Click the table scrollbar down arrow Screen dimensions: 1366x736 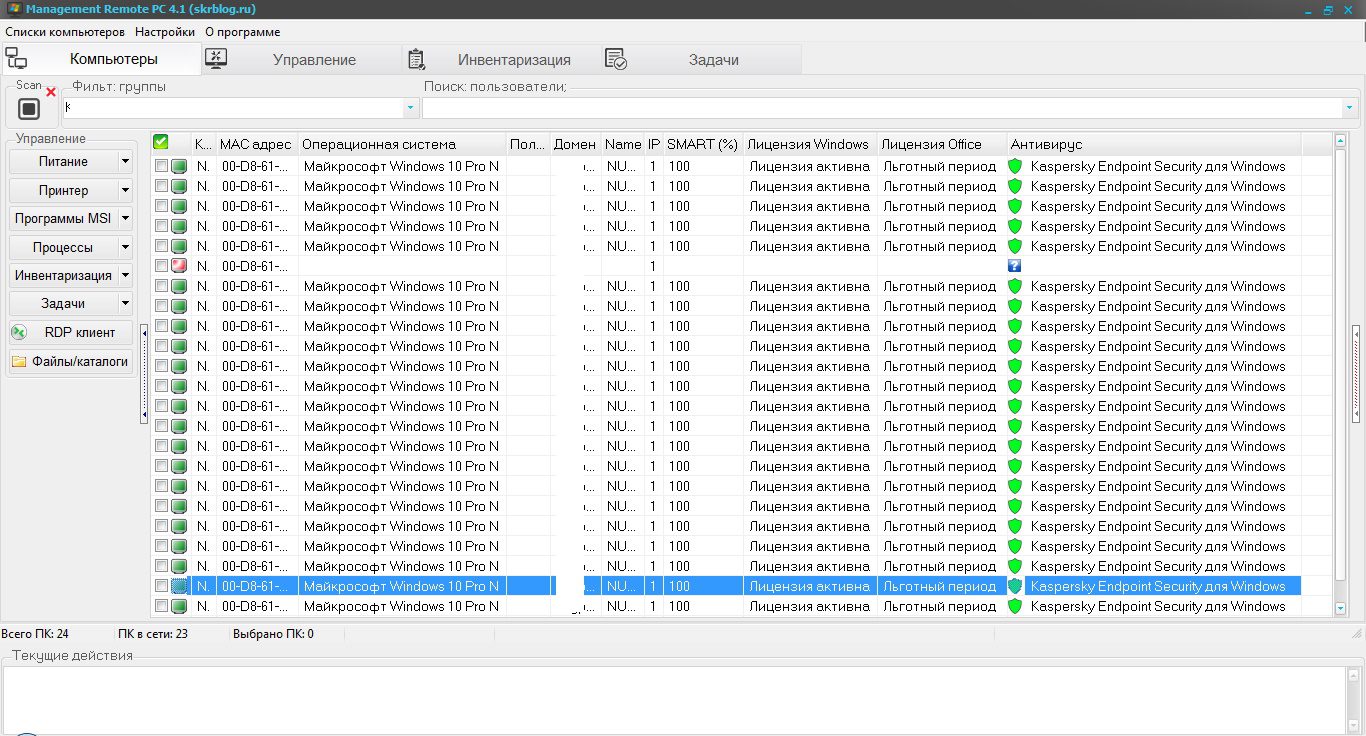1341,608
